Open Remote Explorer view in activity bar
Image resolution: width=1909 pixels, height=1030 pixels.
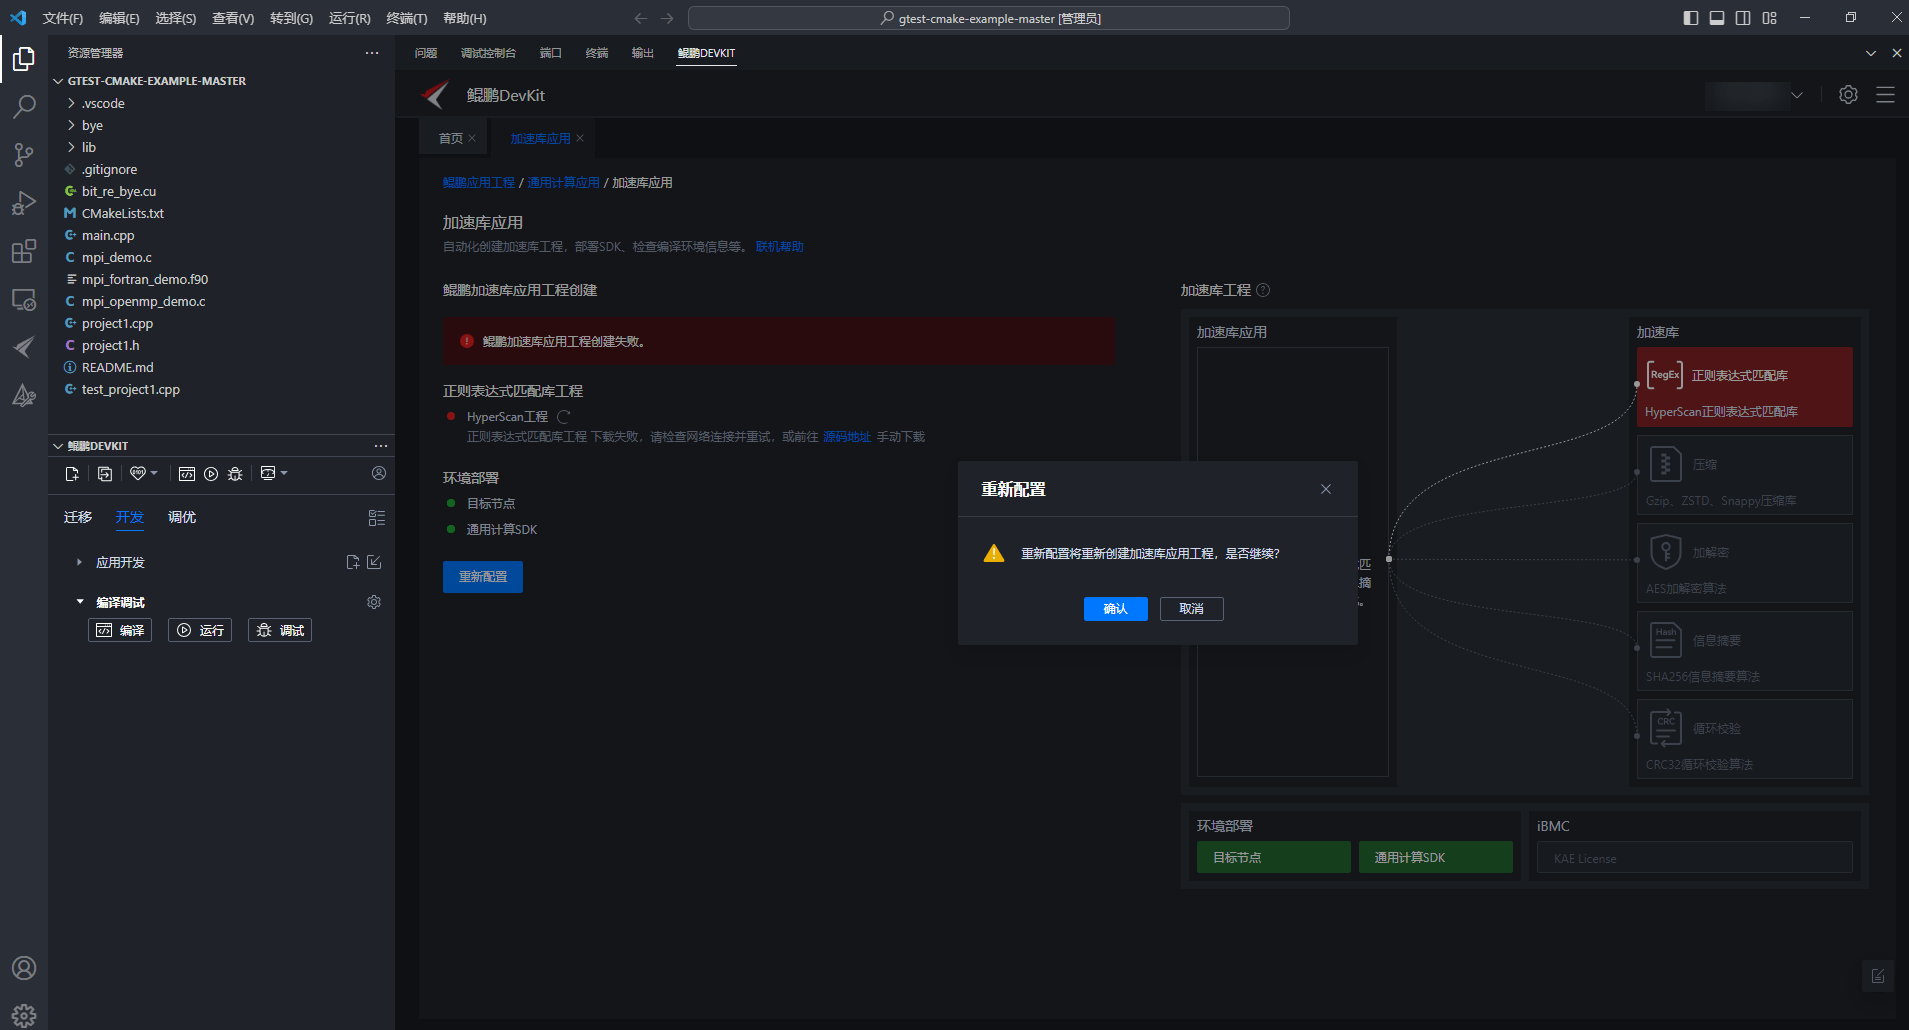24,299
